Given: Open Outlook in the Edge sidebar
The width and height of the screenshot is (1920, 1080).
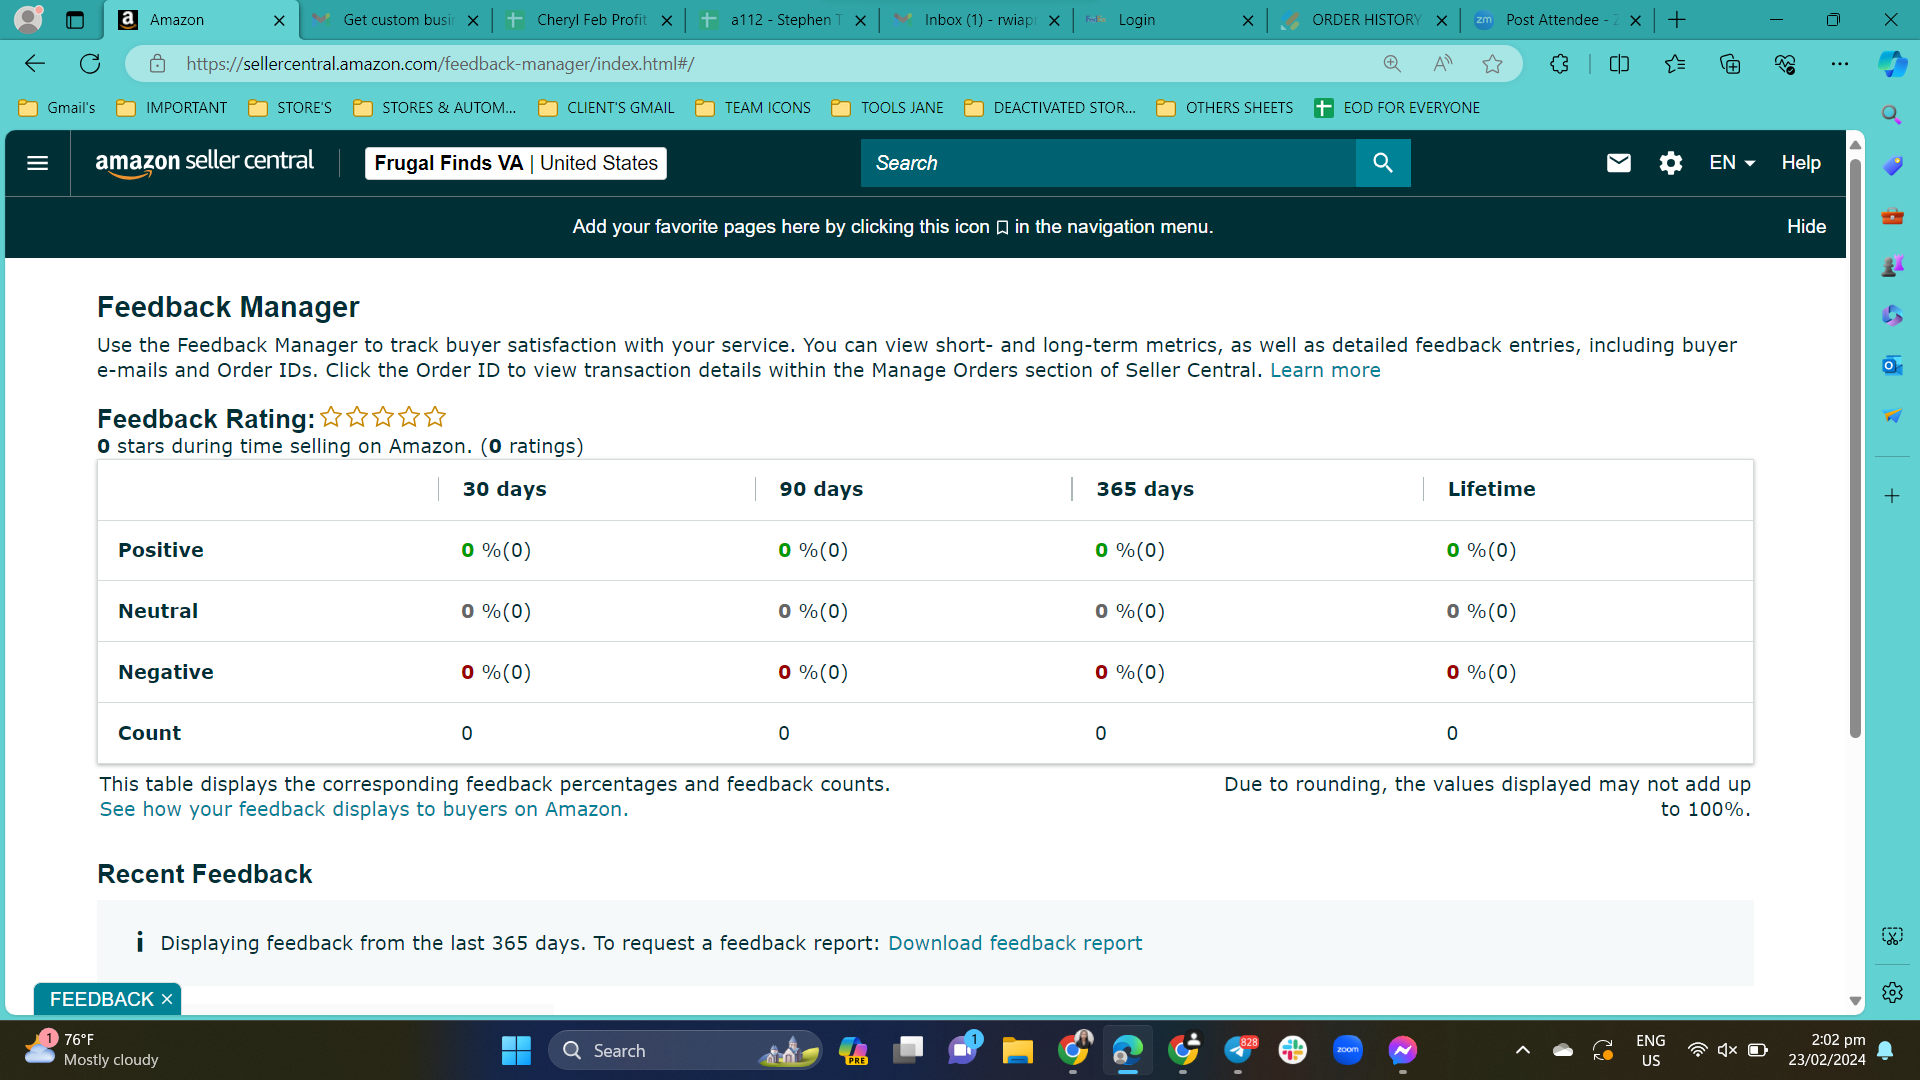Looking at the screenshot, I should (x=1892, y=366).
